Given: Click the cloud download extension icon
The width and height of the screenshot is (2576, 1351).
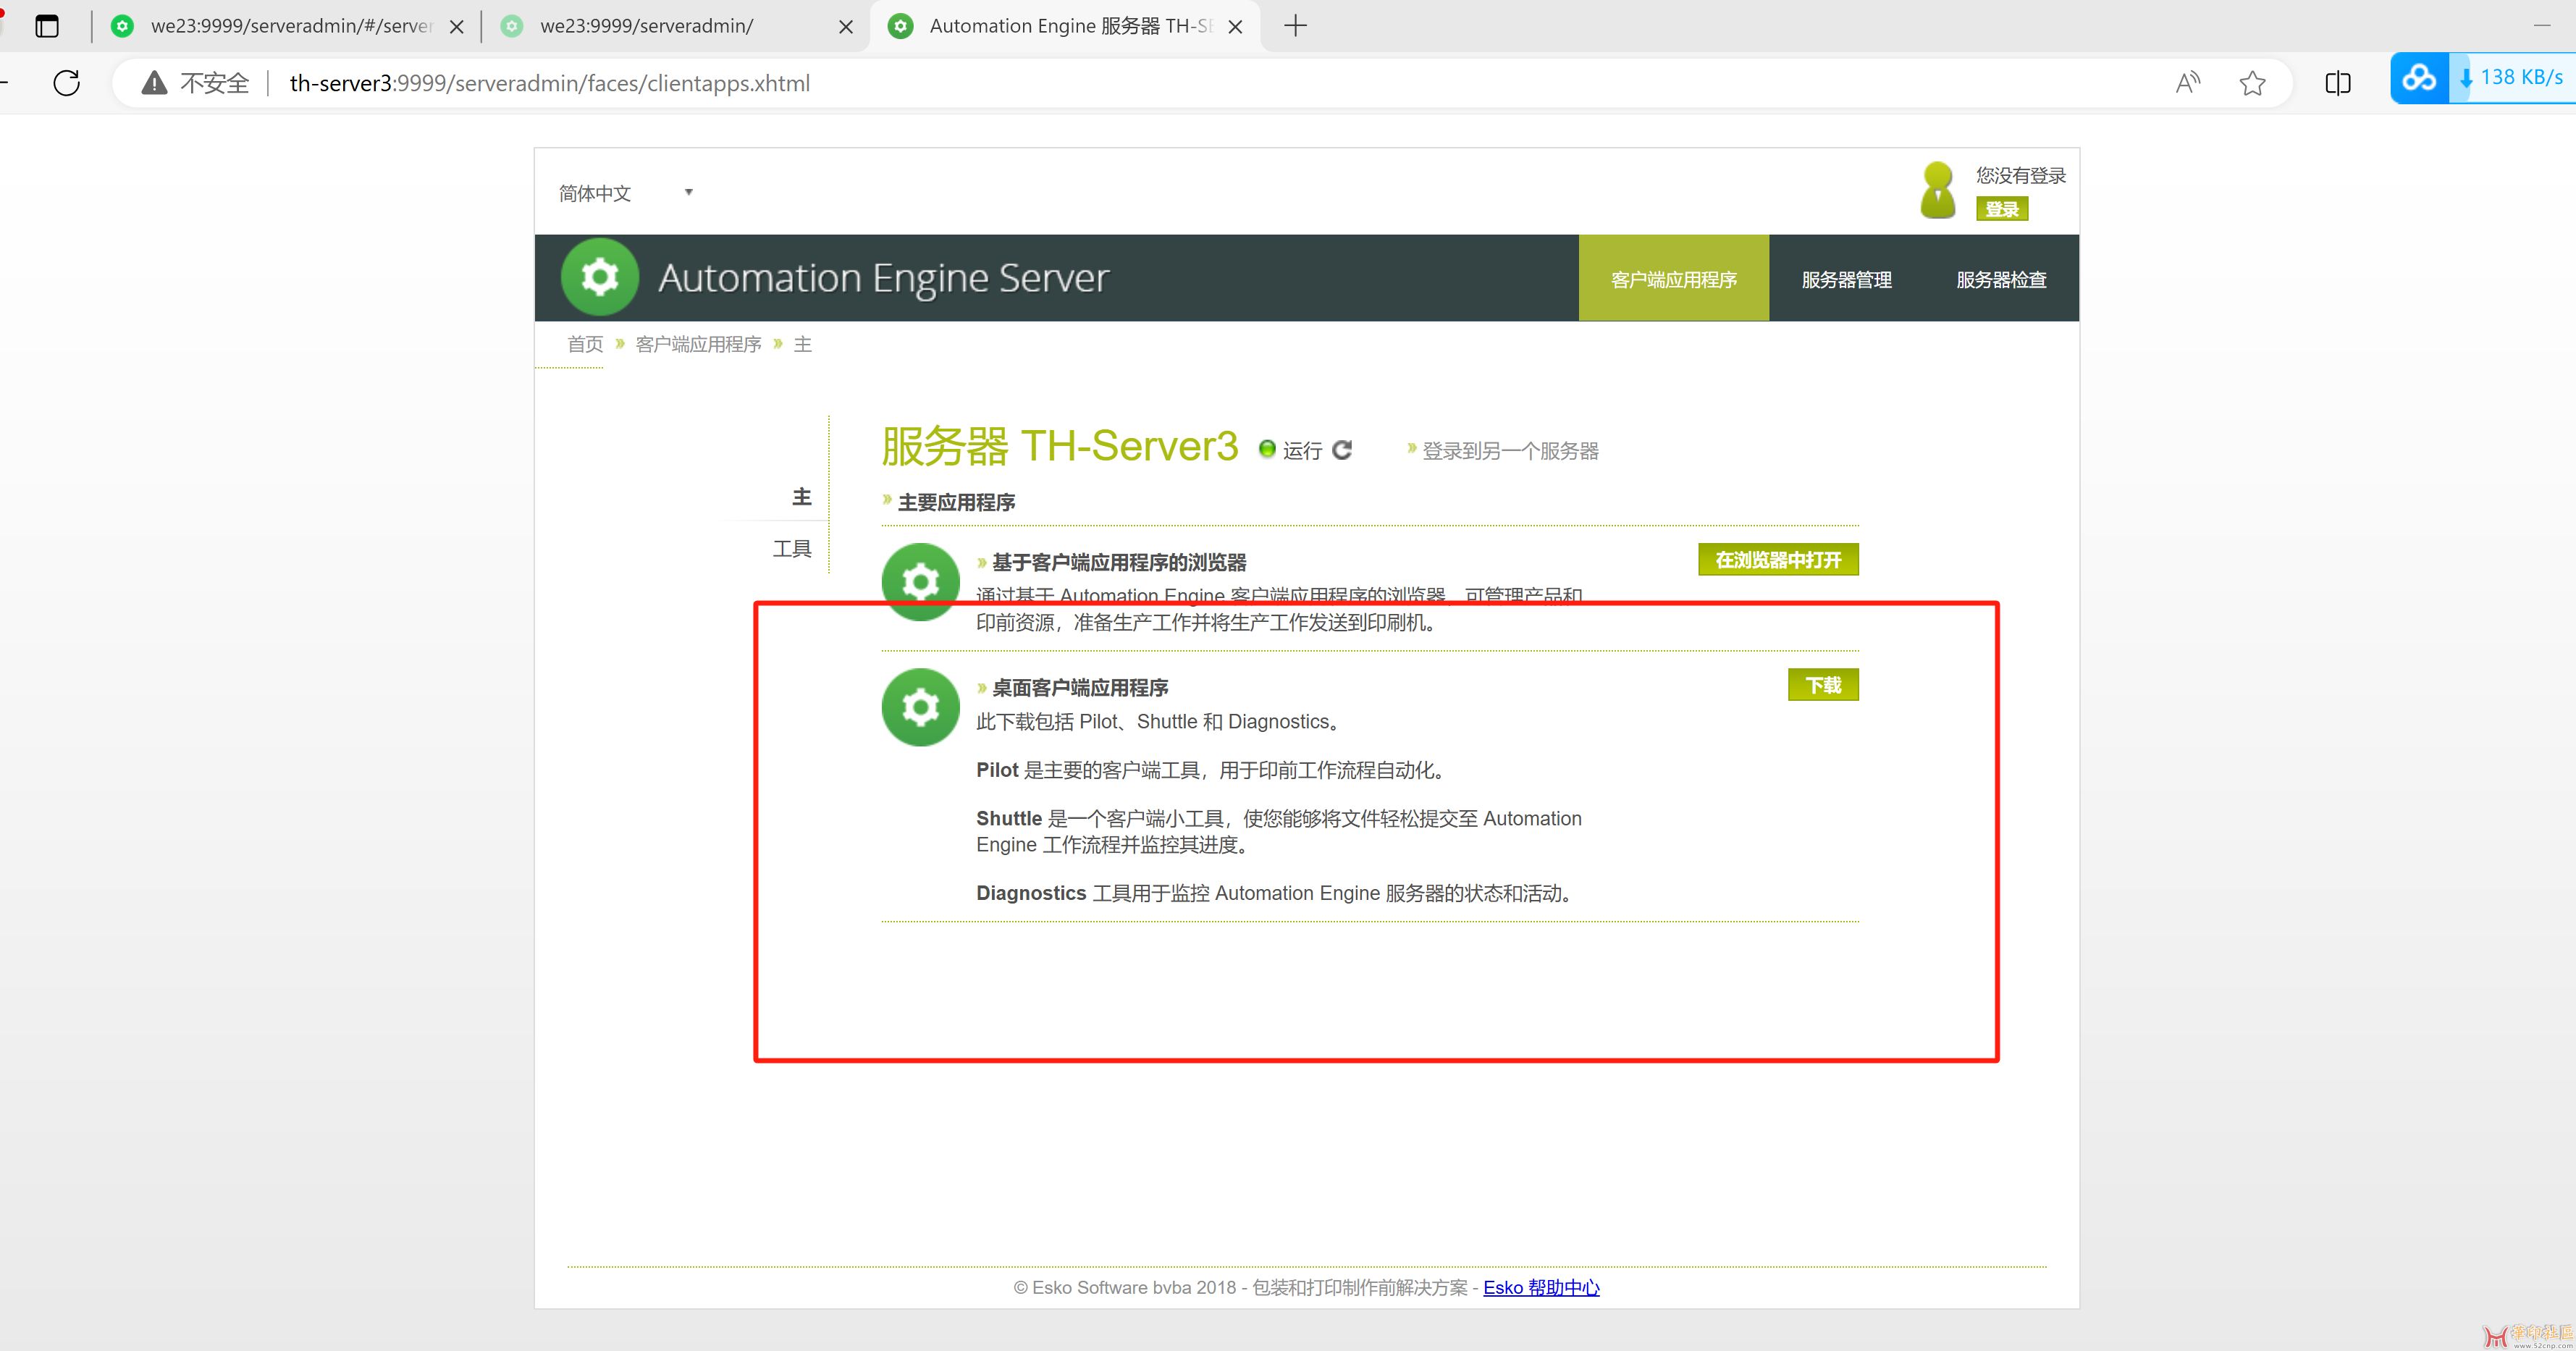Looking at the screenshot, I should click(x=2419, y=78).
